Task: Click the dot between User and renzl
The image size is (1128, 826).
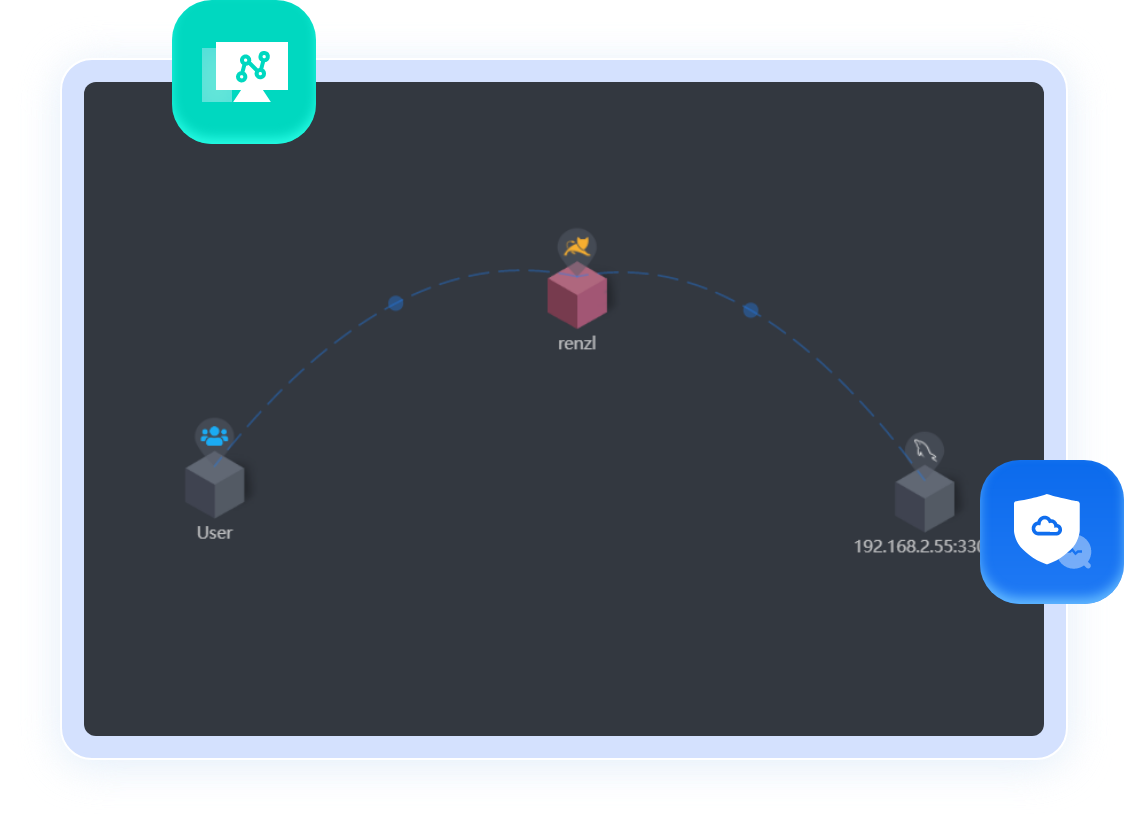Action: pos(395,303)
